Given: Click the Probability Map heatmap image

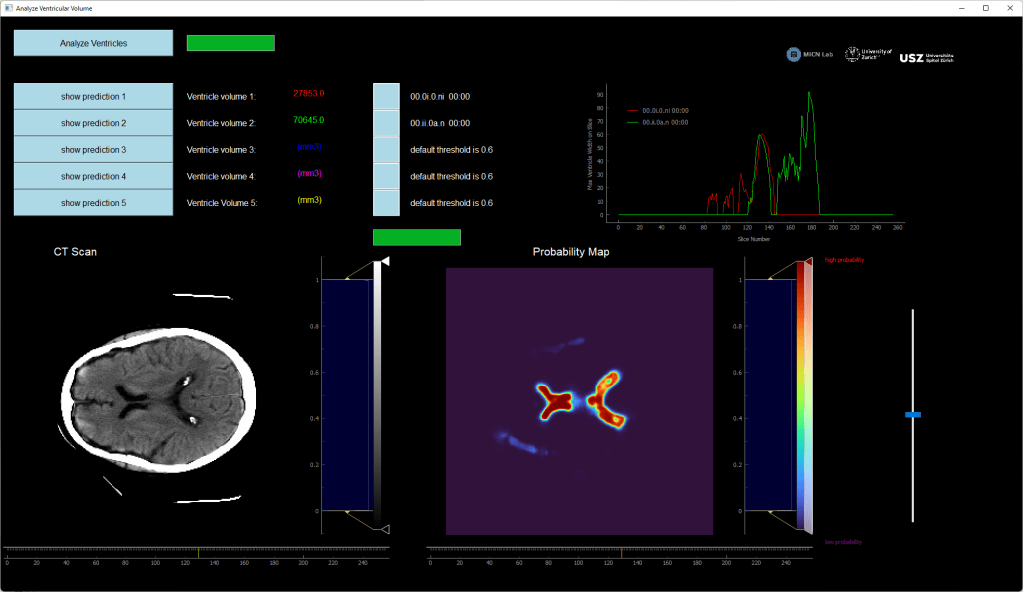Looking at the screenshot, I should 579,401.
